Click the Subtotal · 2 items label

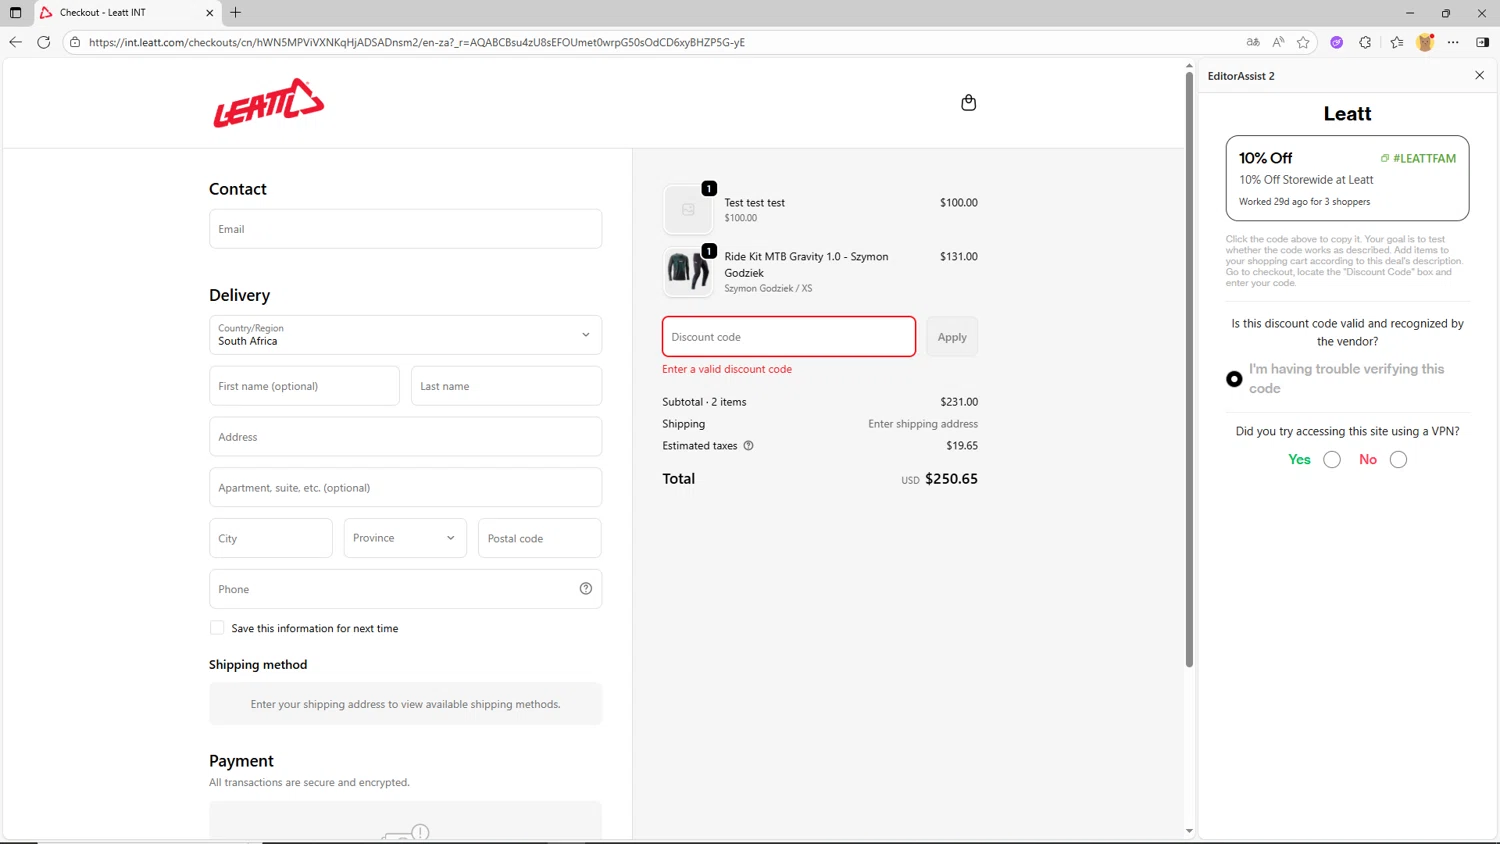click(704, 402)
